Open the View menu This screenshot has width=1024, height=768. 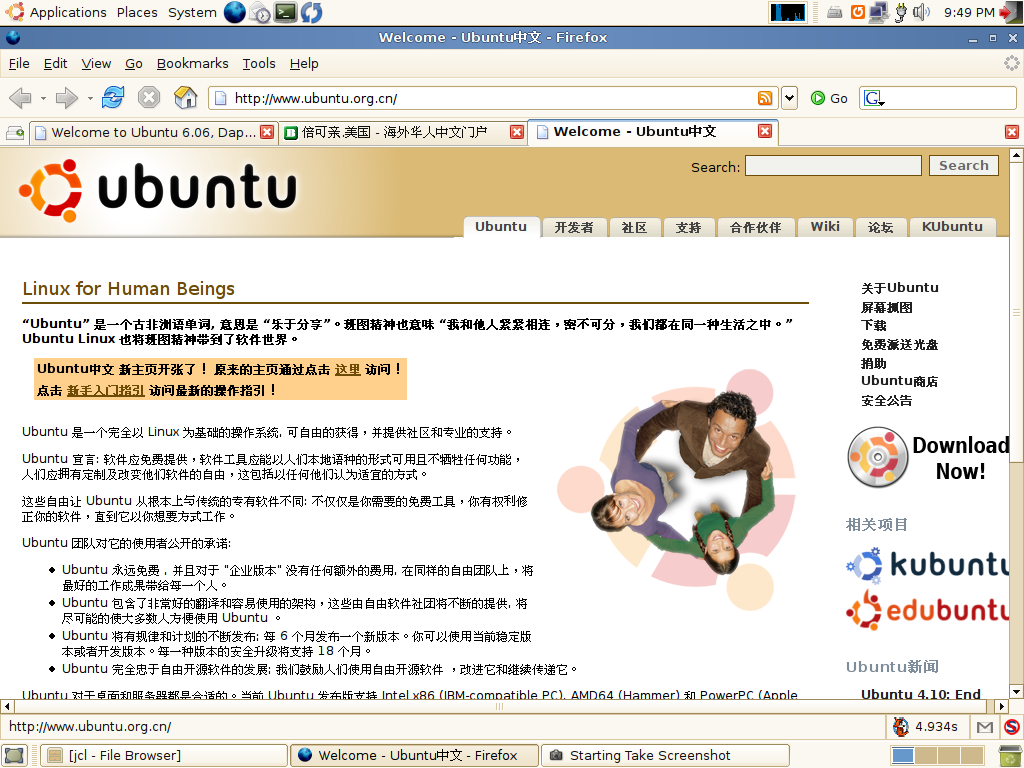click(96, 63)
